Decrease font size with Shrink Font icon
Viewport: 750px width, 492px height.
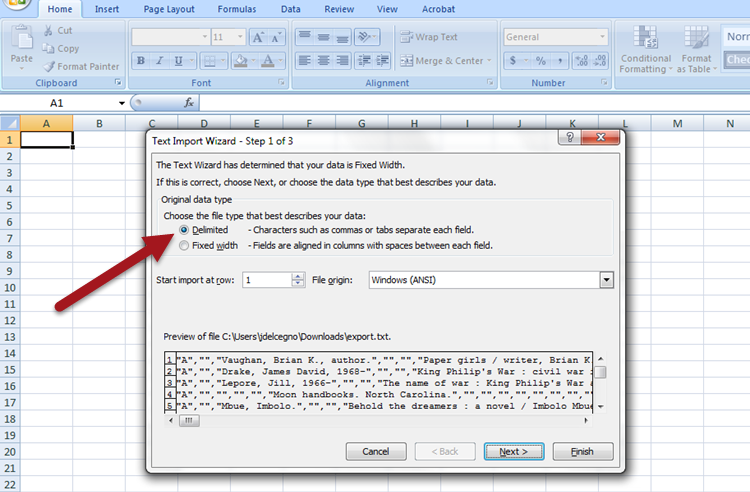[276, 37]
